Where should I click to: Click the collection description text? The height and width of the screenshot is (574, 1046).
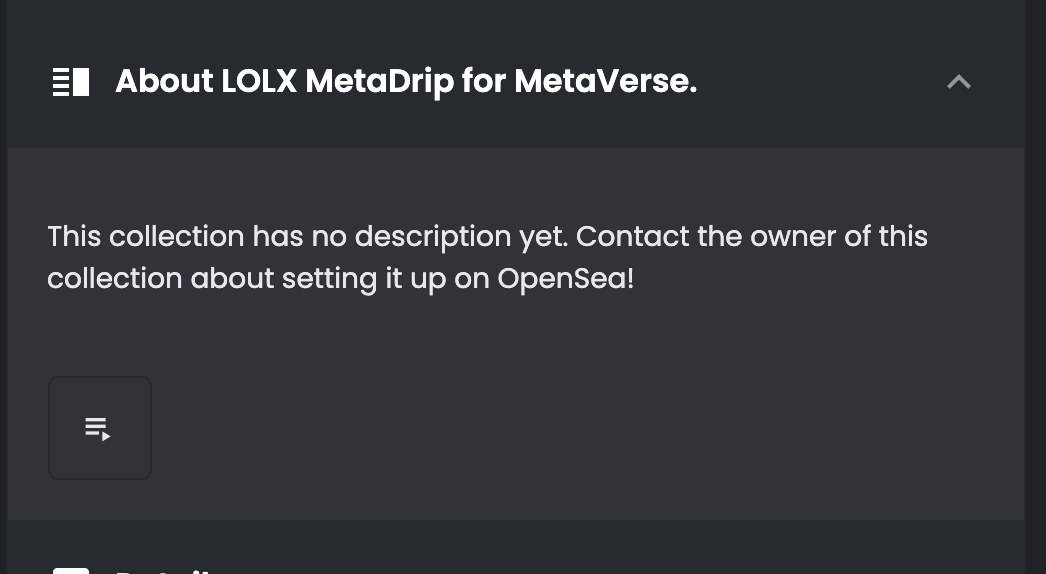tap(487, 257)
